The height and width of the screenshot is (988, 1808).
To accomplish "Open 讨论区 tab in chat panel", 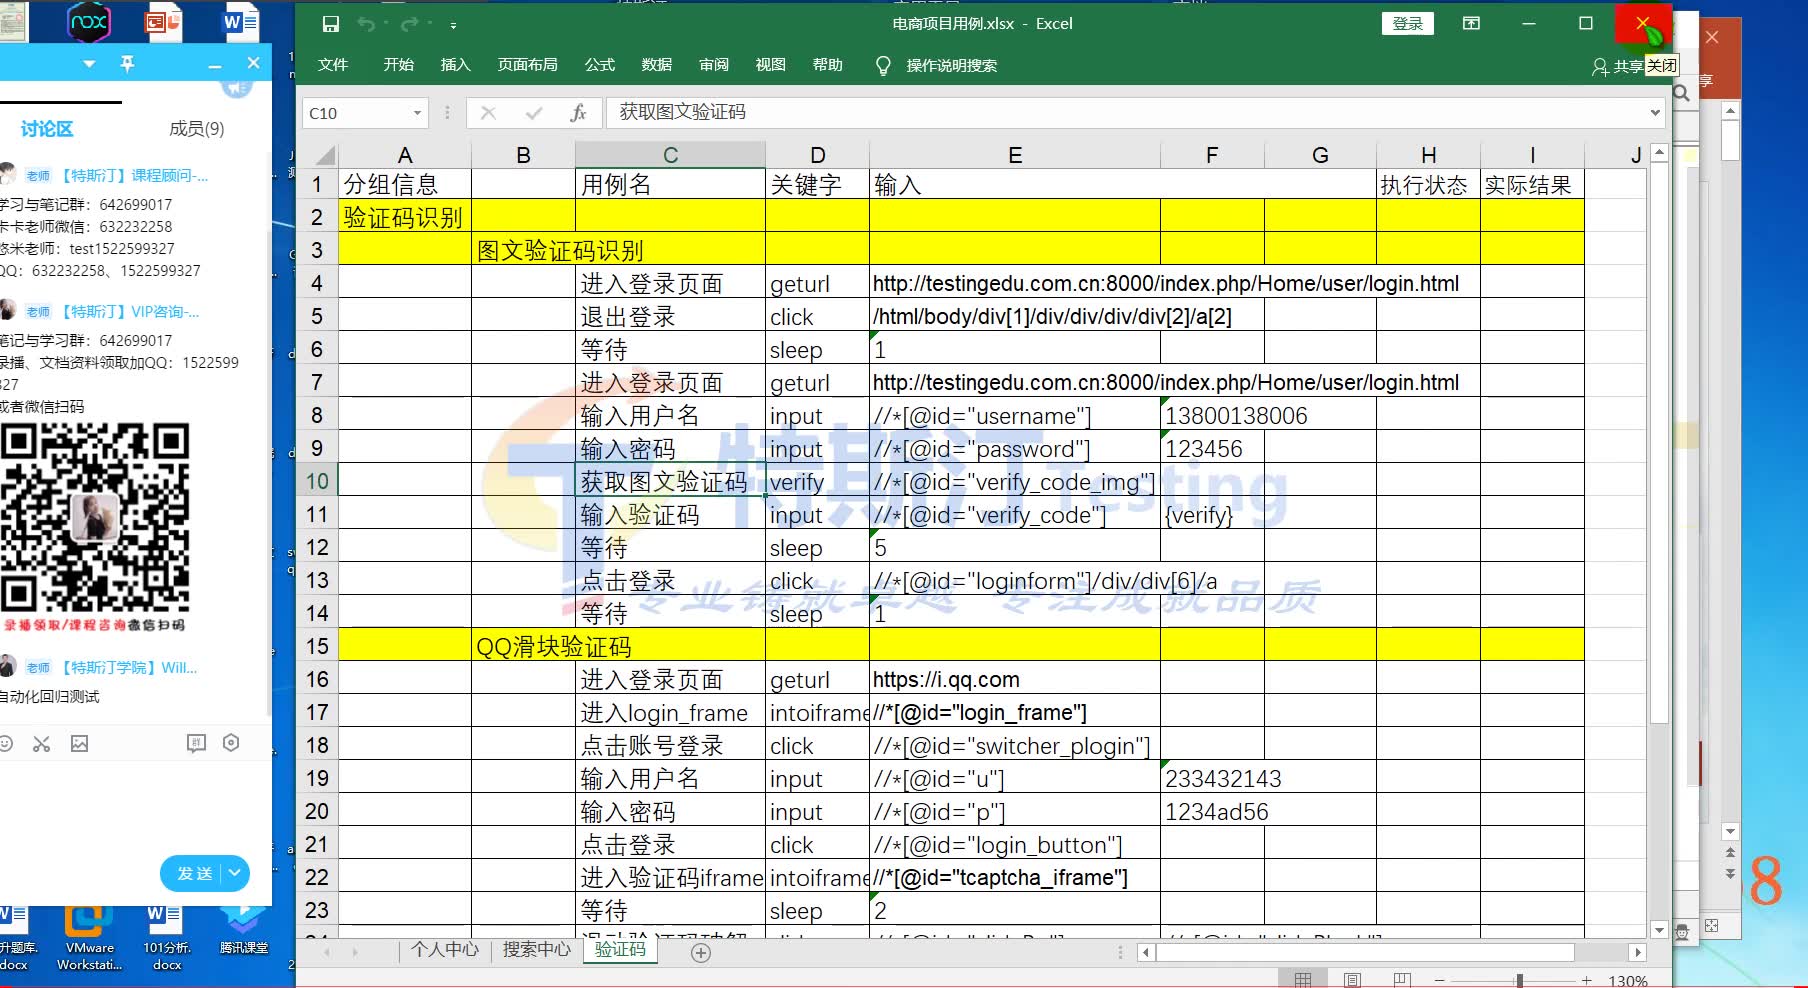I will point(47,129).
